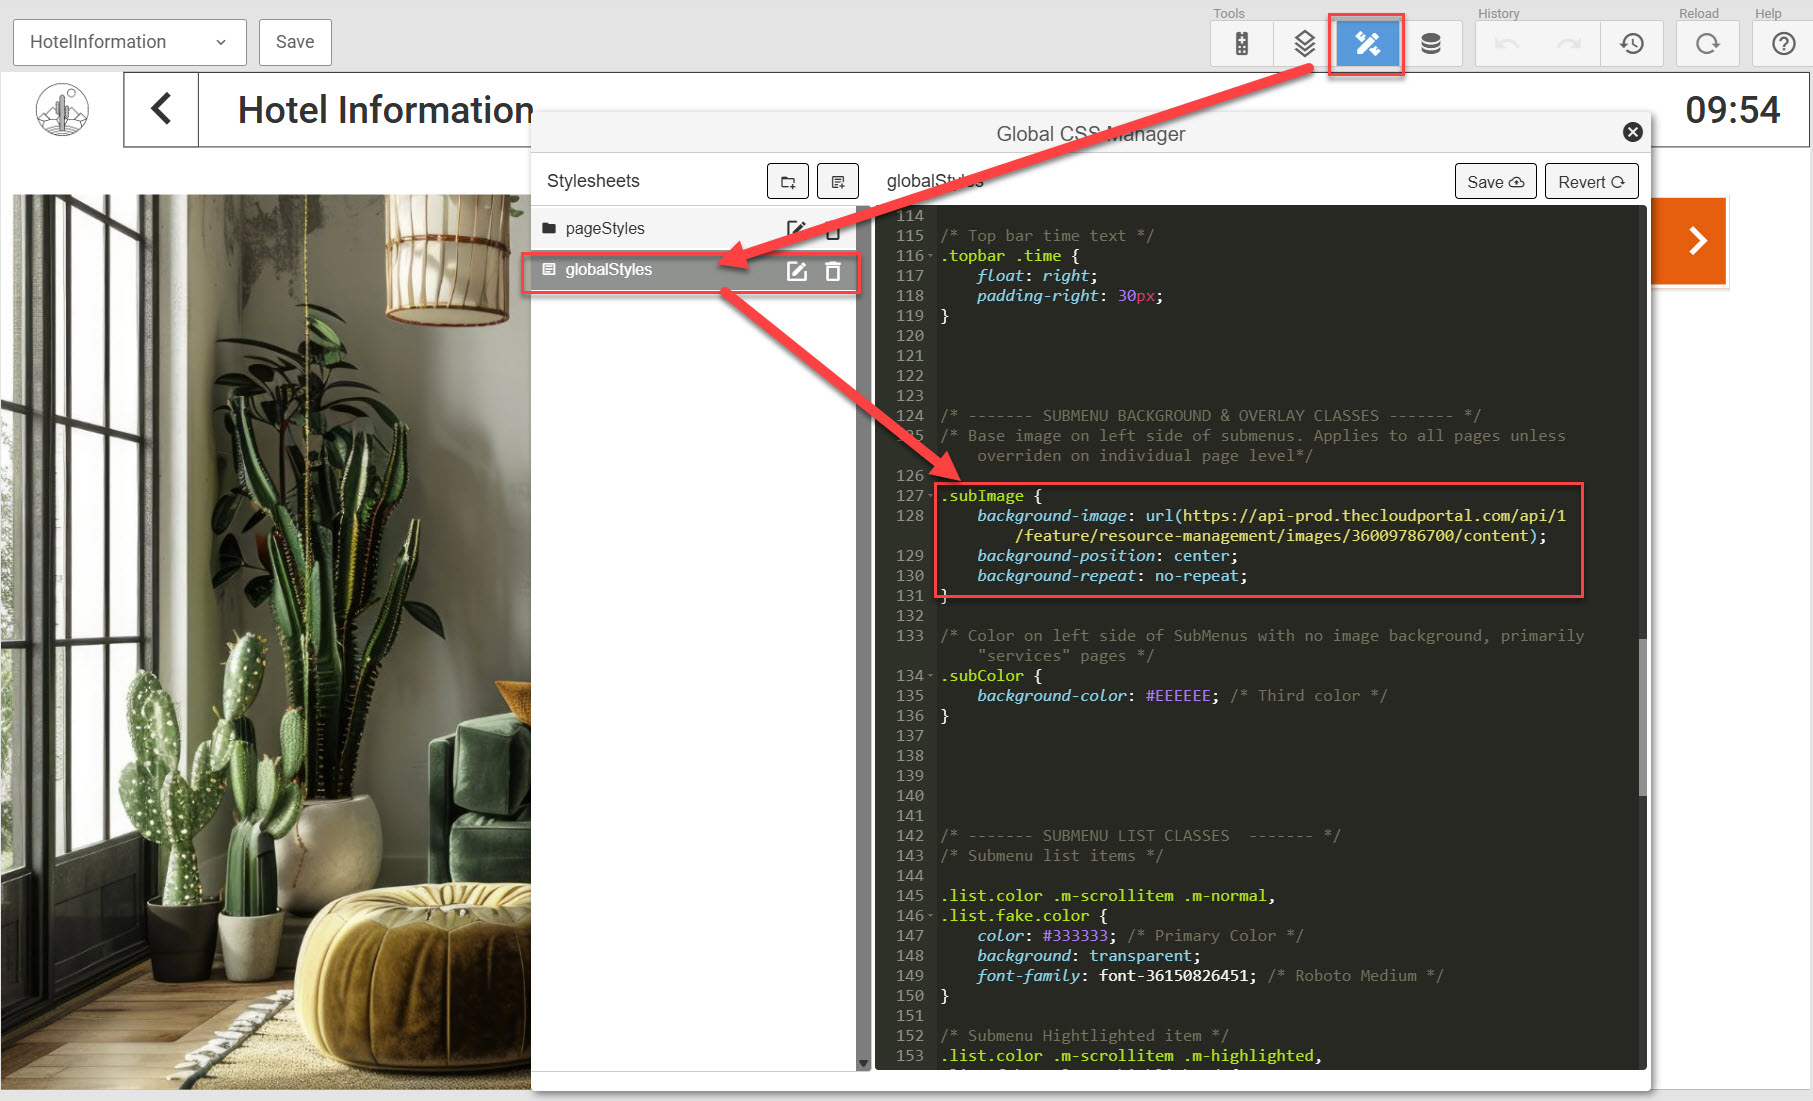Click the undo icon in History
1813x1101 pixels.
point(1506,44)
